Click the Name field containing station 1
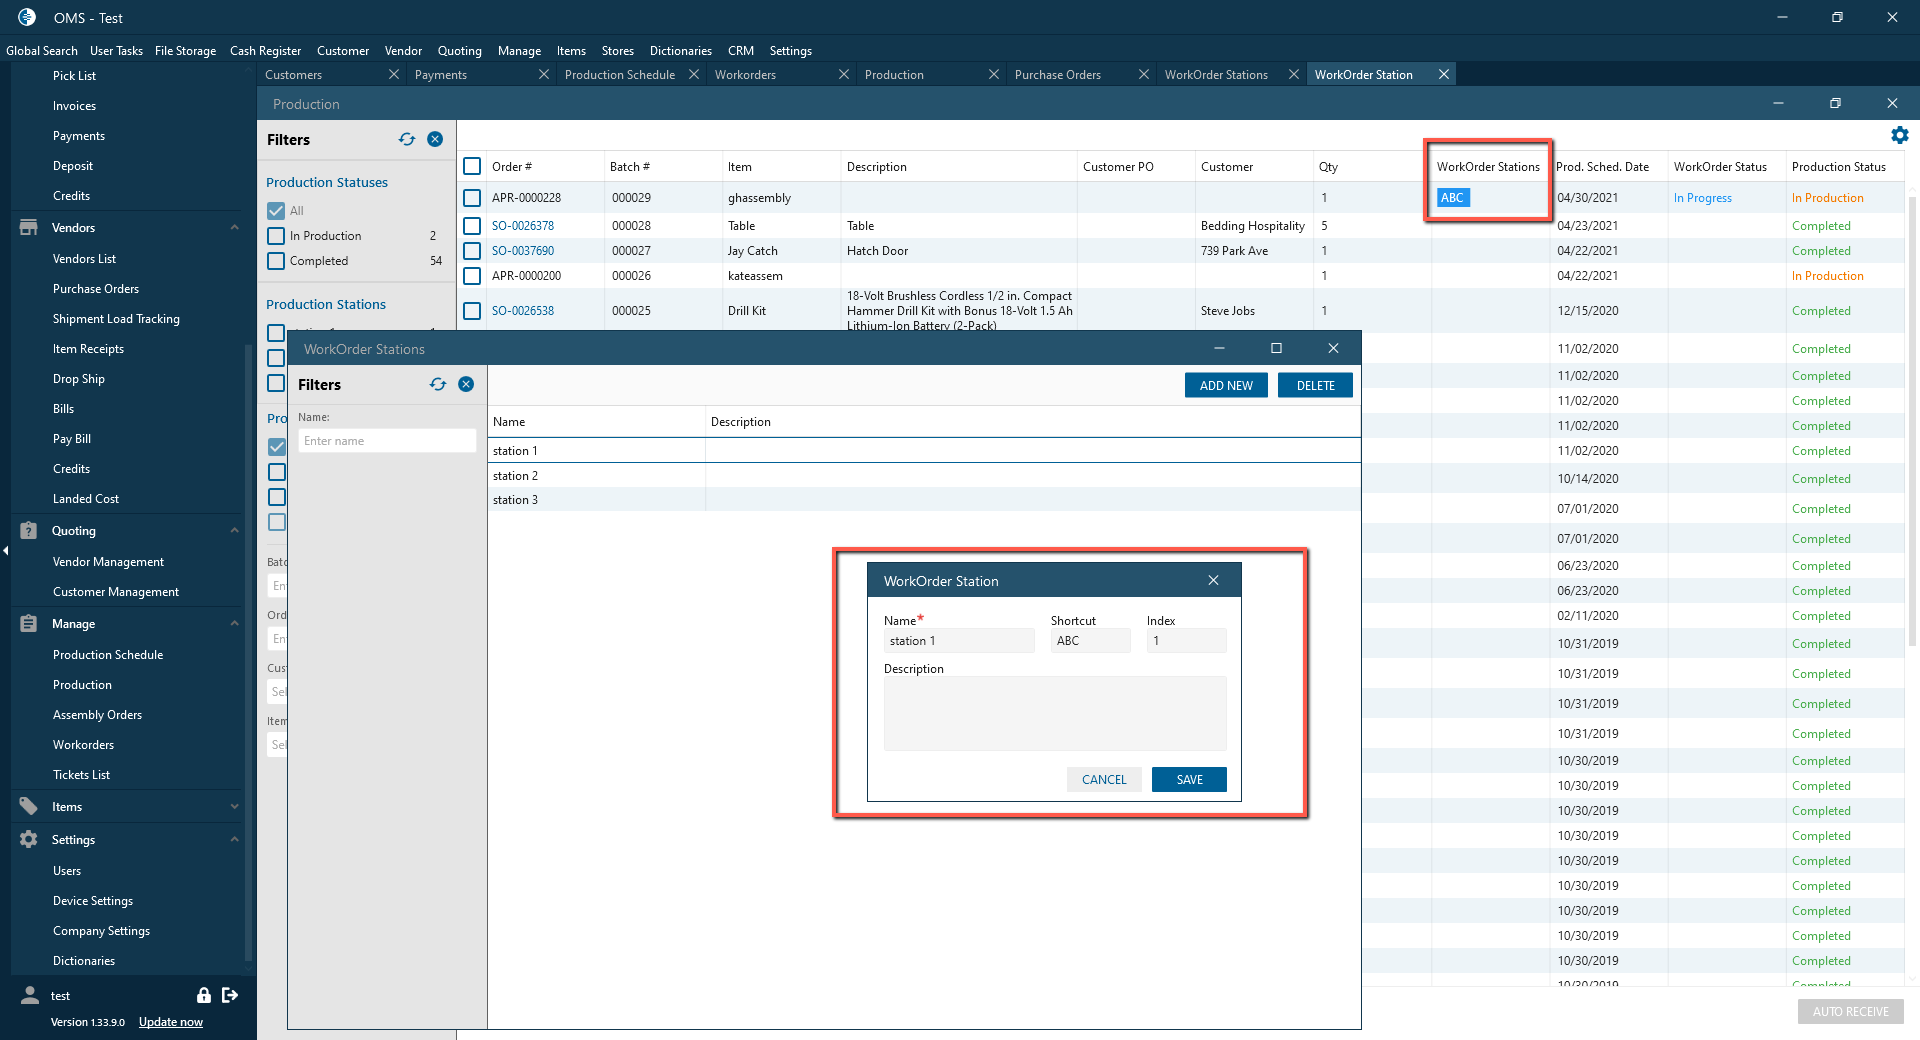Viewport: 1920px width, 1040px height. [x=959, y=641]
